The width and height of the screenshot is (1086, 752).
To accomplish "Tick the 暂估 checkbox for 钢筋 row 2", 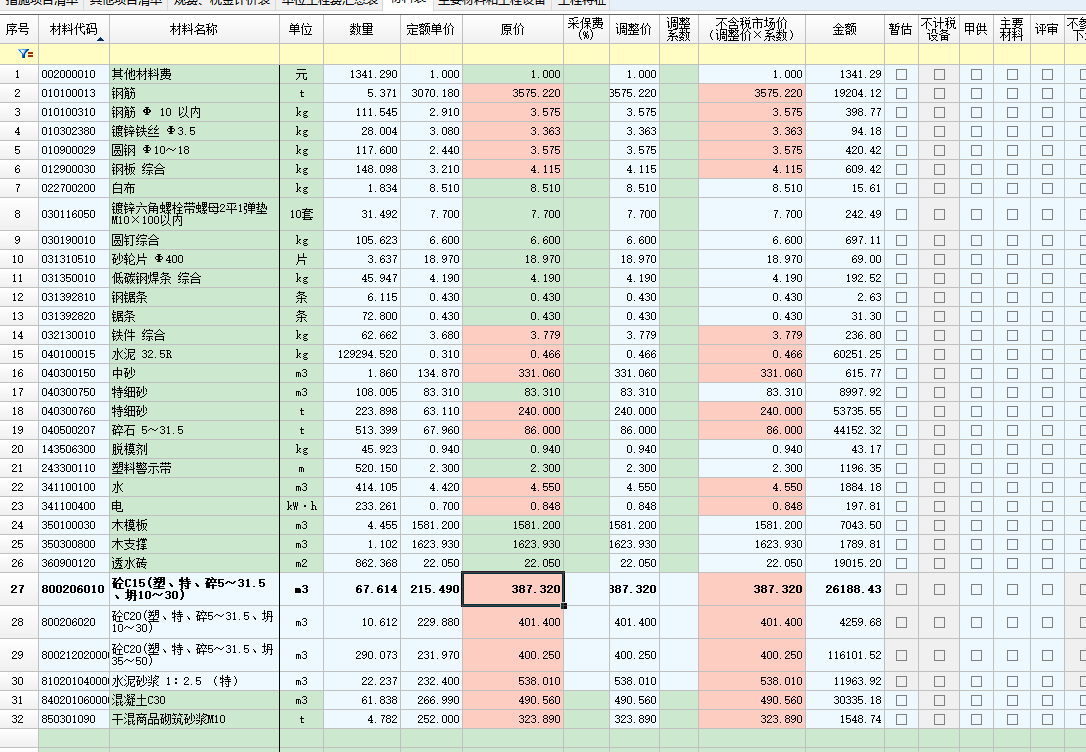I will 901,93.
